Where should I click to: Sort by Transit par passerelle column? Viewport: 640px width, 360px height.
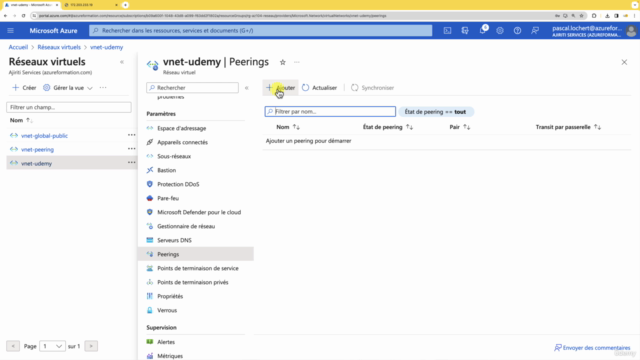point(568,127)
